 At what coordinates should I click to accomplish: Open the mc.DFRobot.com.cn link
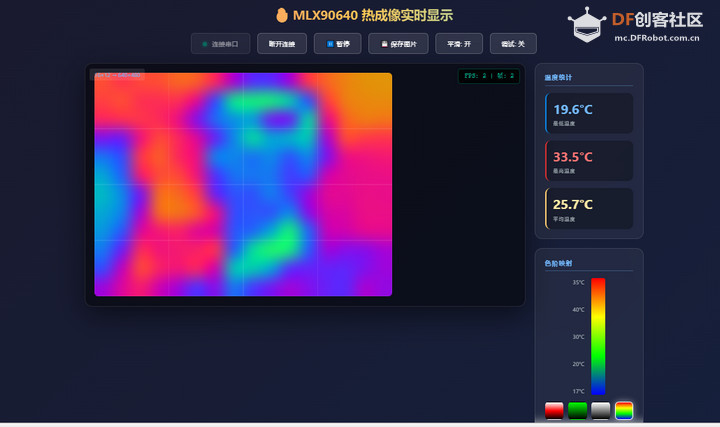click(656, 38)
